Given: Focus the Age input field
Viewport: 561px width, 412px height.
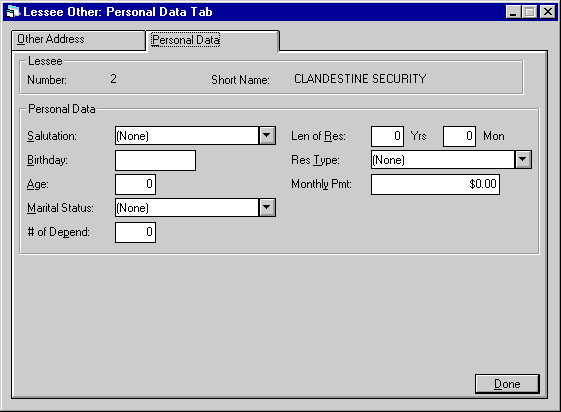Looking at the screenshot, I should tap(135, 184).
